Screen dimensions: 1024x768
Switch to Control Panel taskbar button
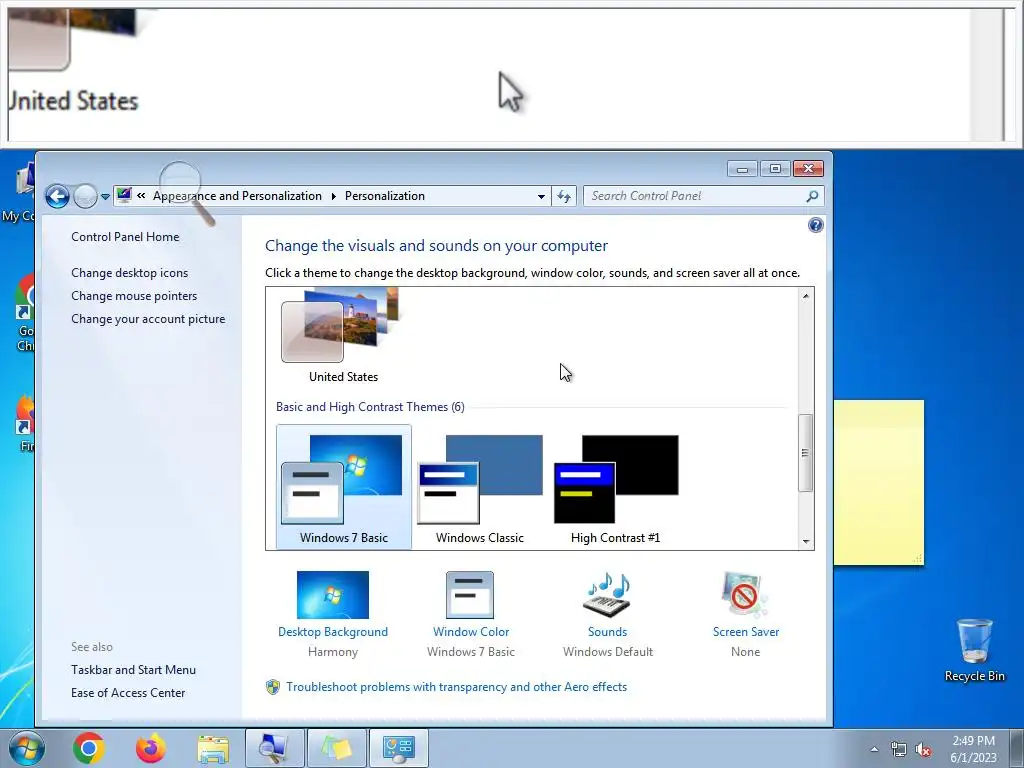tap(398, 748)
